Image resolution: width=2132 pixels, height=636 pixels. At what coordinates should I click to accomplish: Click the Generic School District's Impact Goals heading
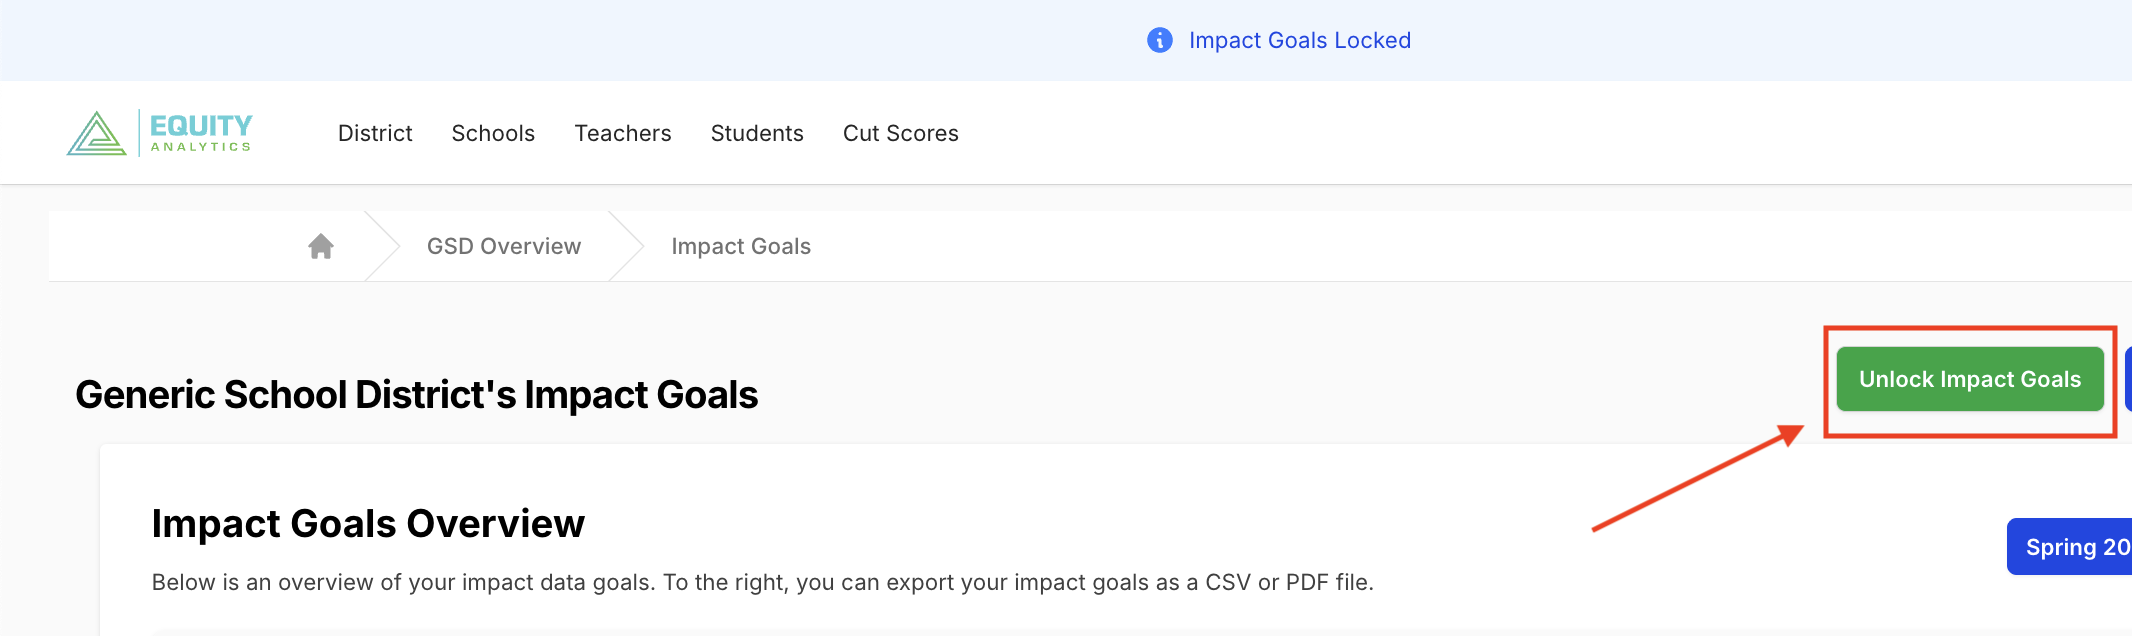pyautogui.click(x=416, y=394)
